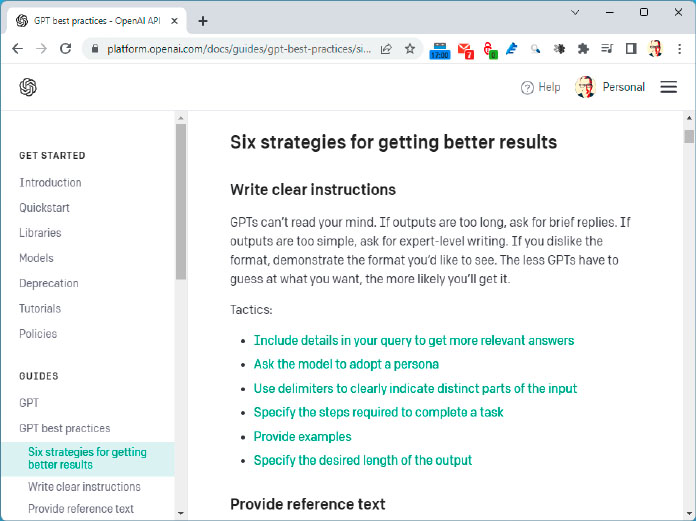
Task: Select Quickstart in the sidebar
Action: (x=44, y=208)
